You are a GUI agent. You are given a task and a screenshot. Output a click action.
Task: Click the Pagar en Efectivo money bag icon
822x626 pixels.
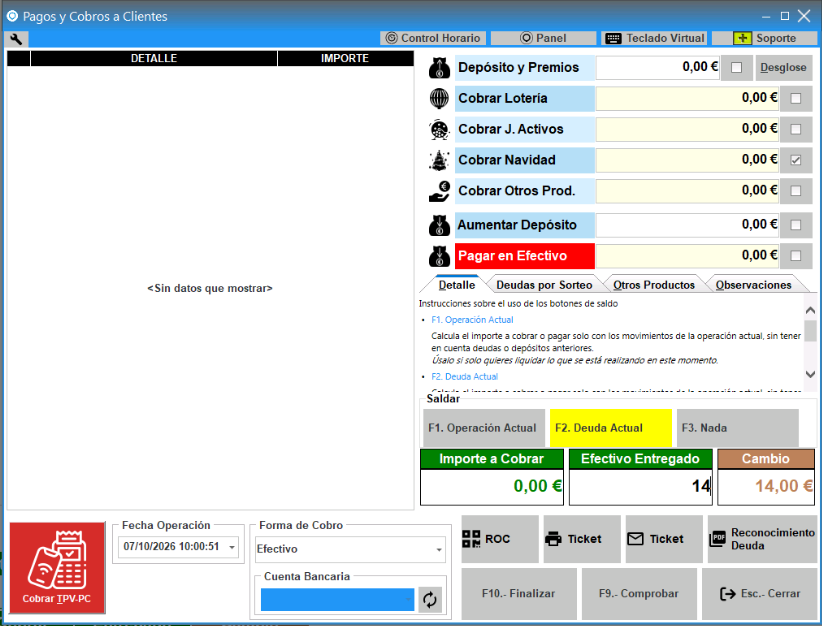click(x=439, y=256)
